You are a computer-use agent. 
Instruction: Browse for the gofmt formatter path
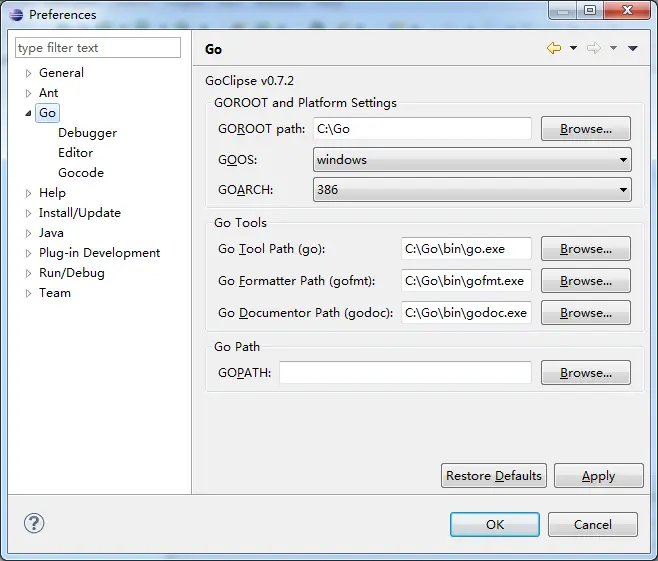coord(585,281)
